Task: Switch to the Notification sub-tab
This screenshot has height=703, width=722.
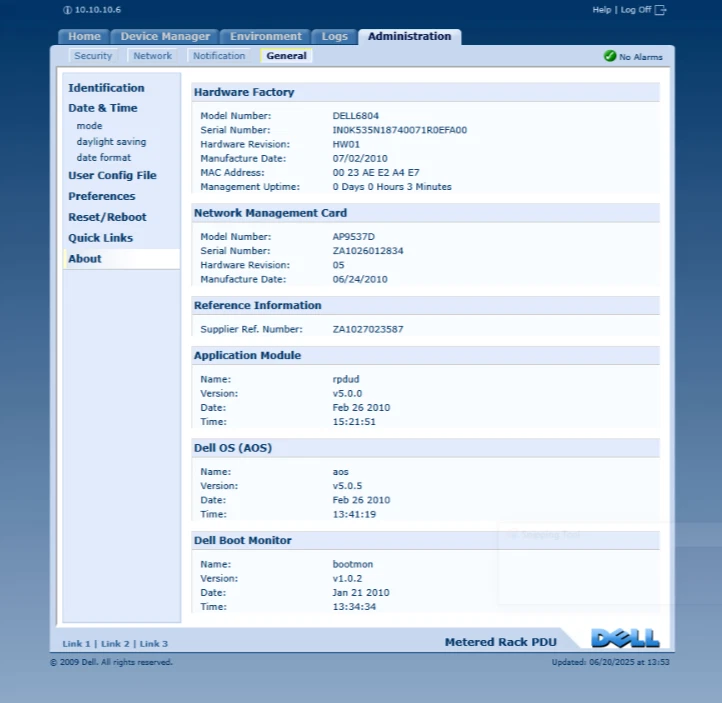Action: (219, 56)
